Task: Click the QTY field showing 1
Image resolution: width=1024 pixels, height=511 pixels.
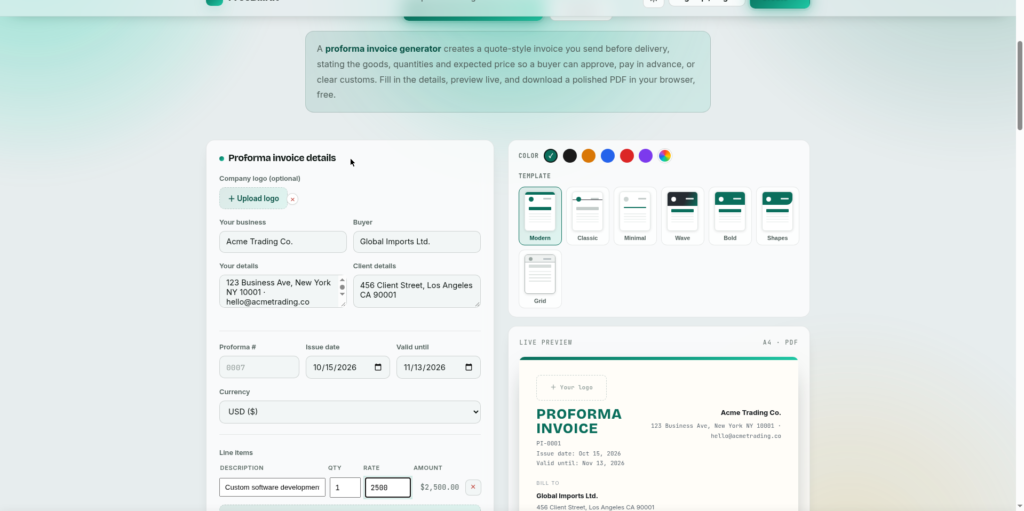Action: (x=345, y=487)
